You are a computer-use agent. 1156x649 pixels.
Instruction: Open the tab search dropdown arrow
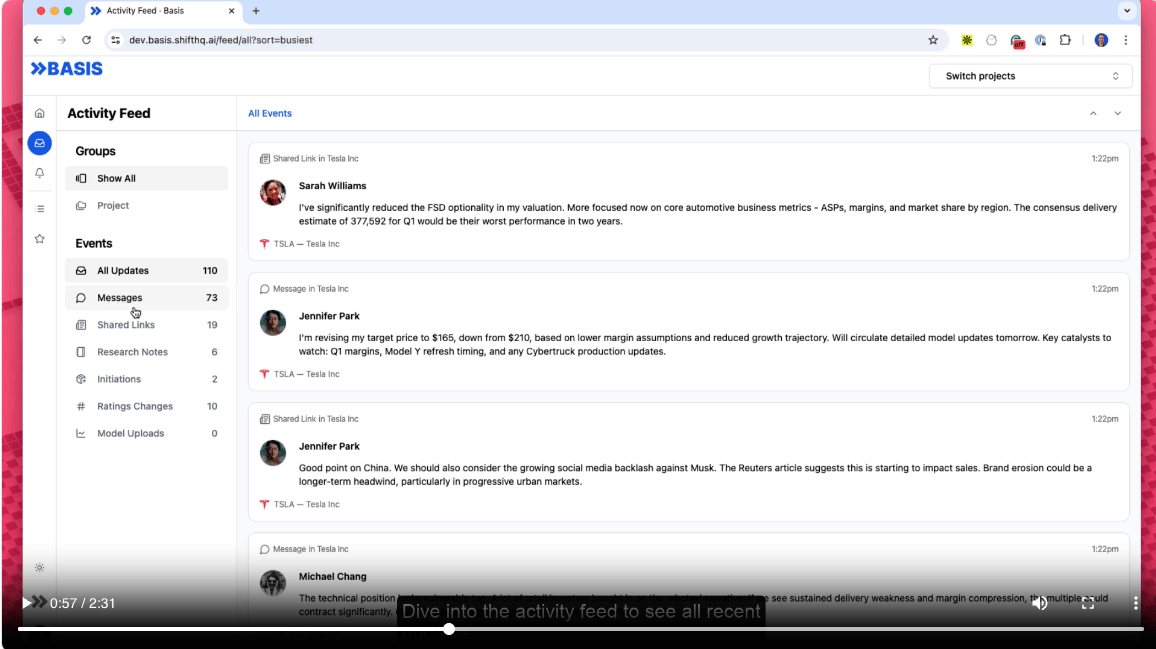click(x=1127, y=11)
